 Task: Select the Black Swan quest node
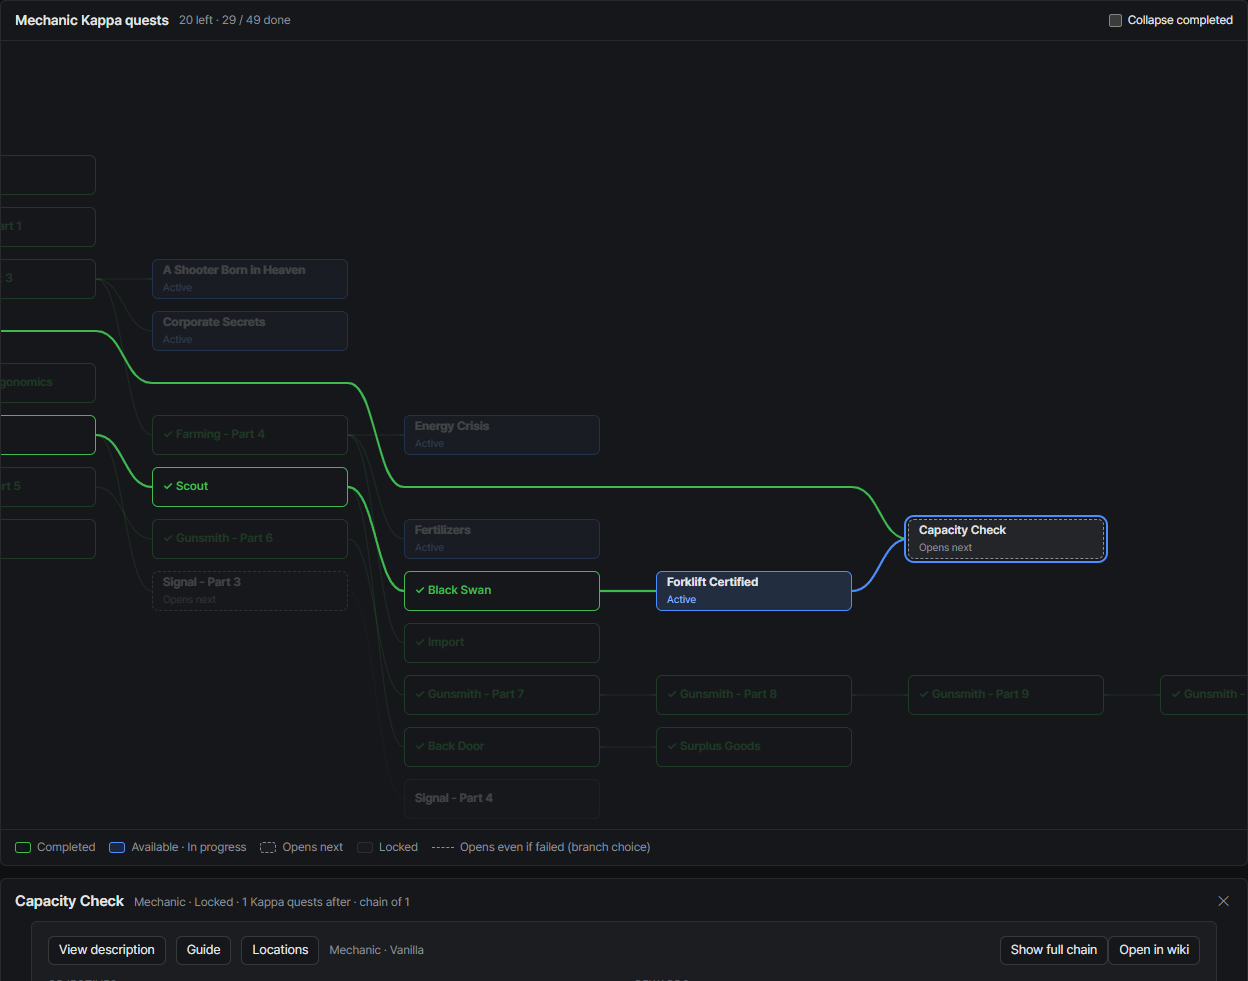tap(502, 591)
